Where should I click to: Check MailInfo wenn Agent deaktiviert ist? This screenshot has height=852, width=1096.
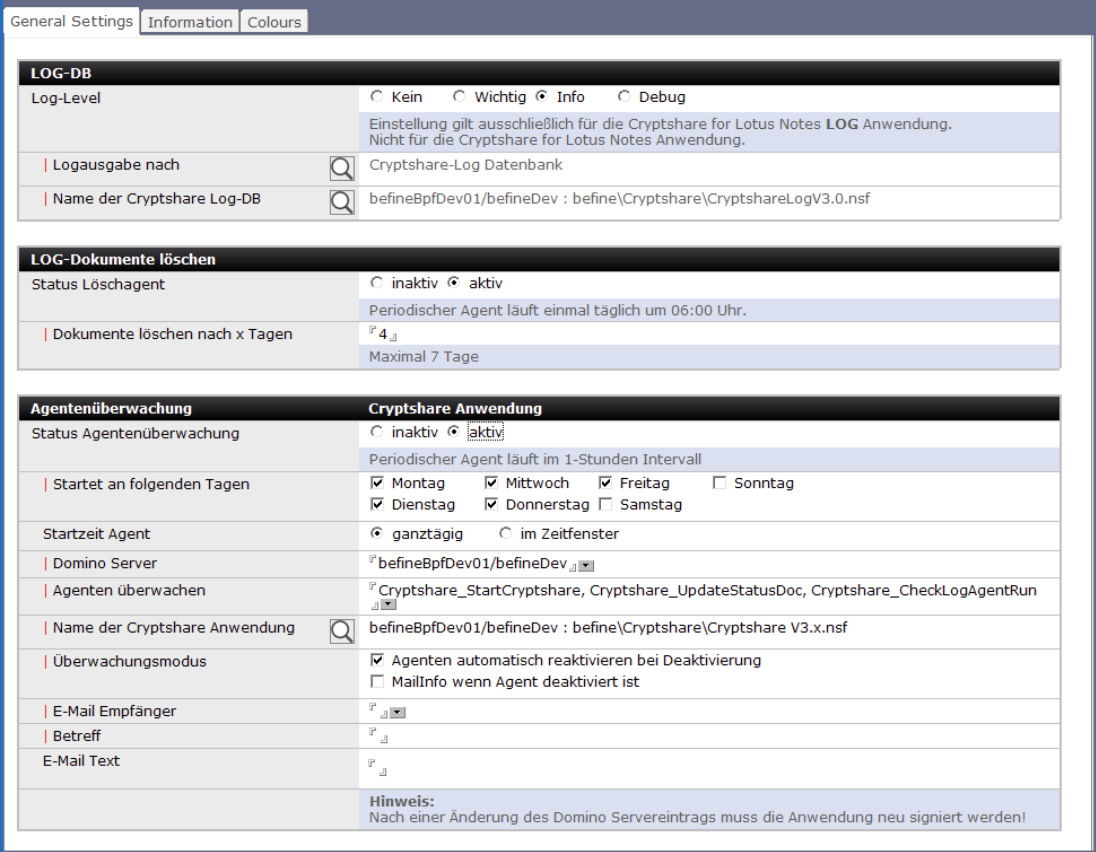[377, 681]
